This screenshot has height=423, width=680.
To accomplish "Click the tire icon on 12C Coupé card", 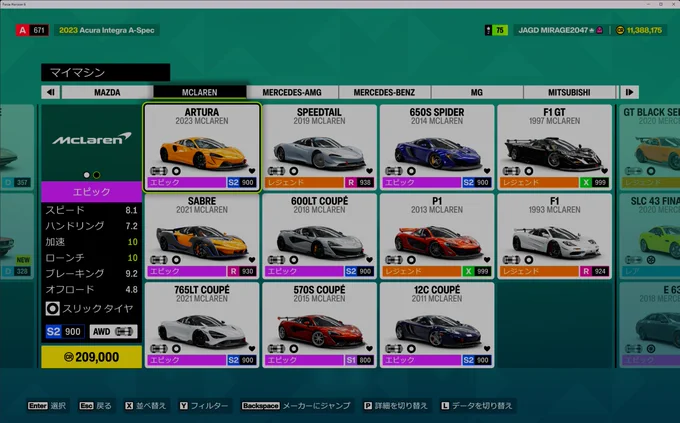I will click(x=411, y=348).
